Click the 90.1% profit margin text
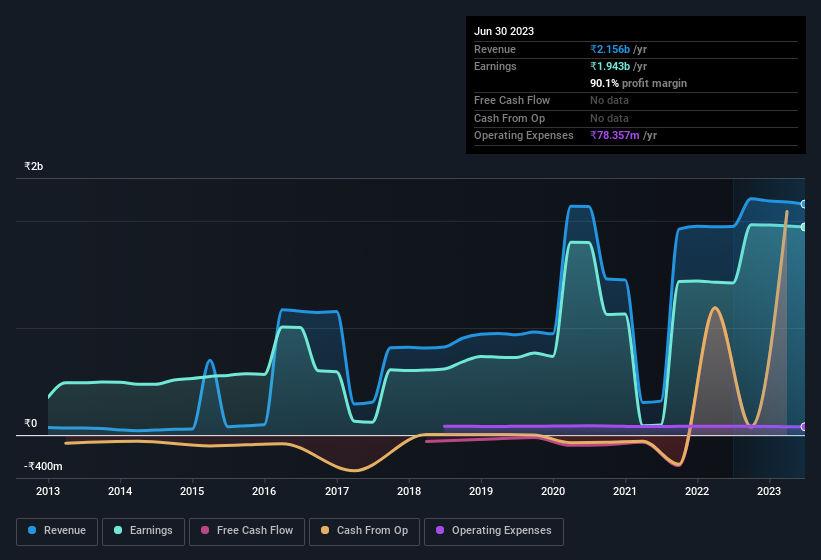The image size is (821, 560). click(638, 83)
